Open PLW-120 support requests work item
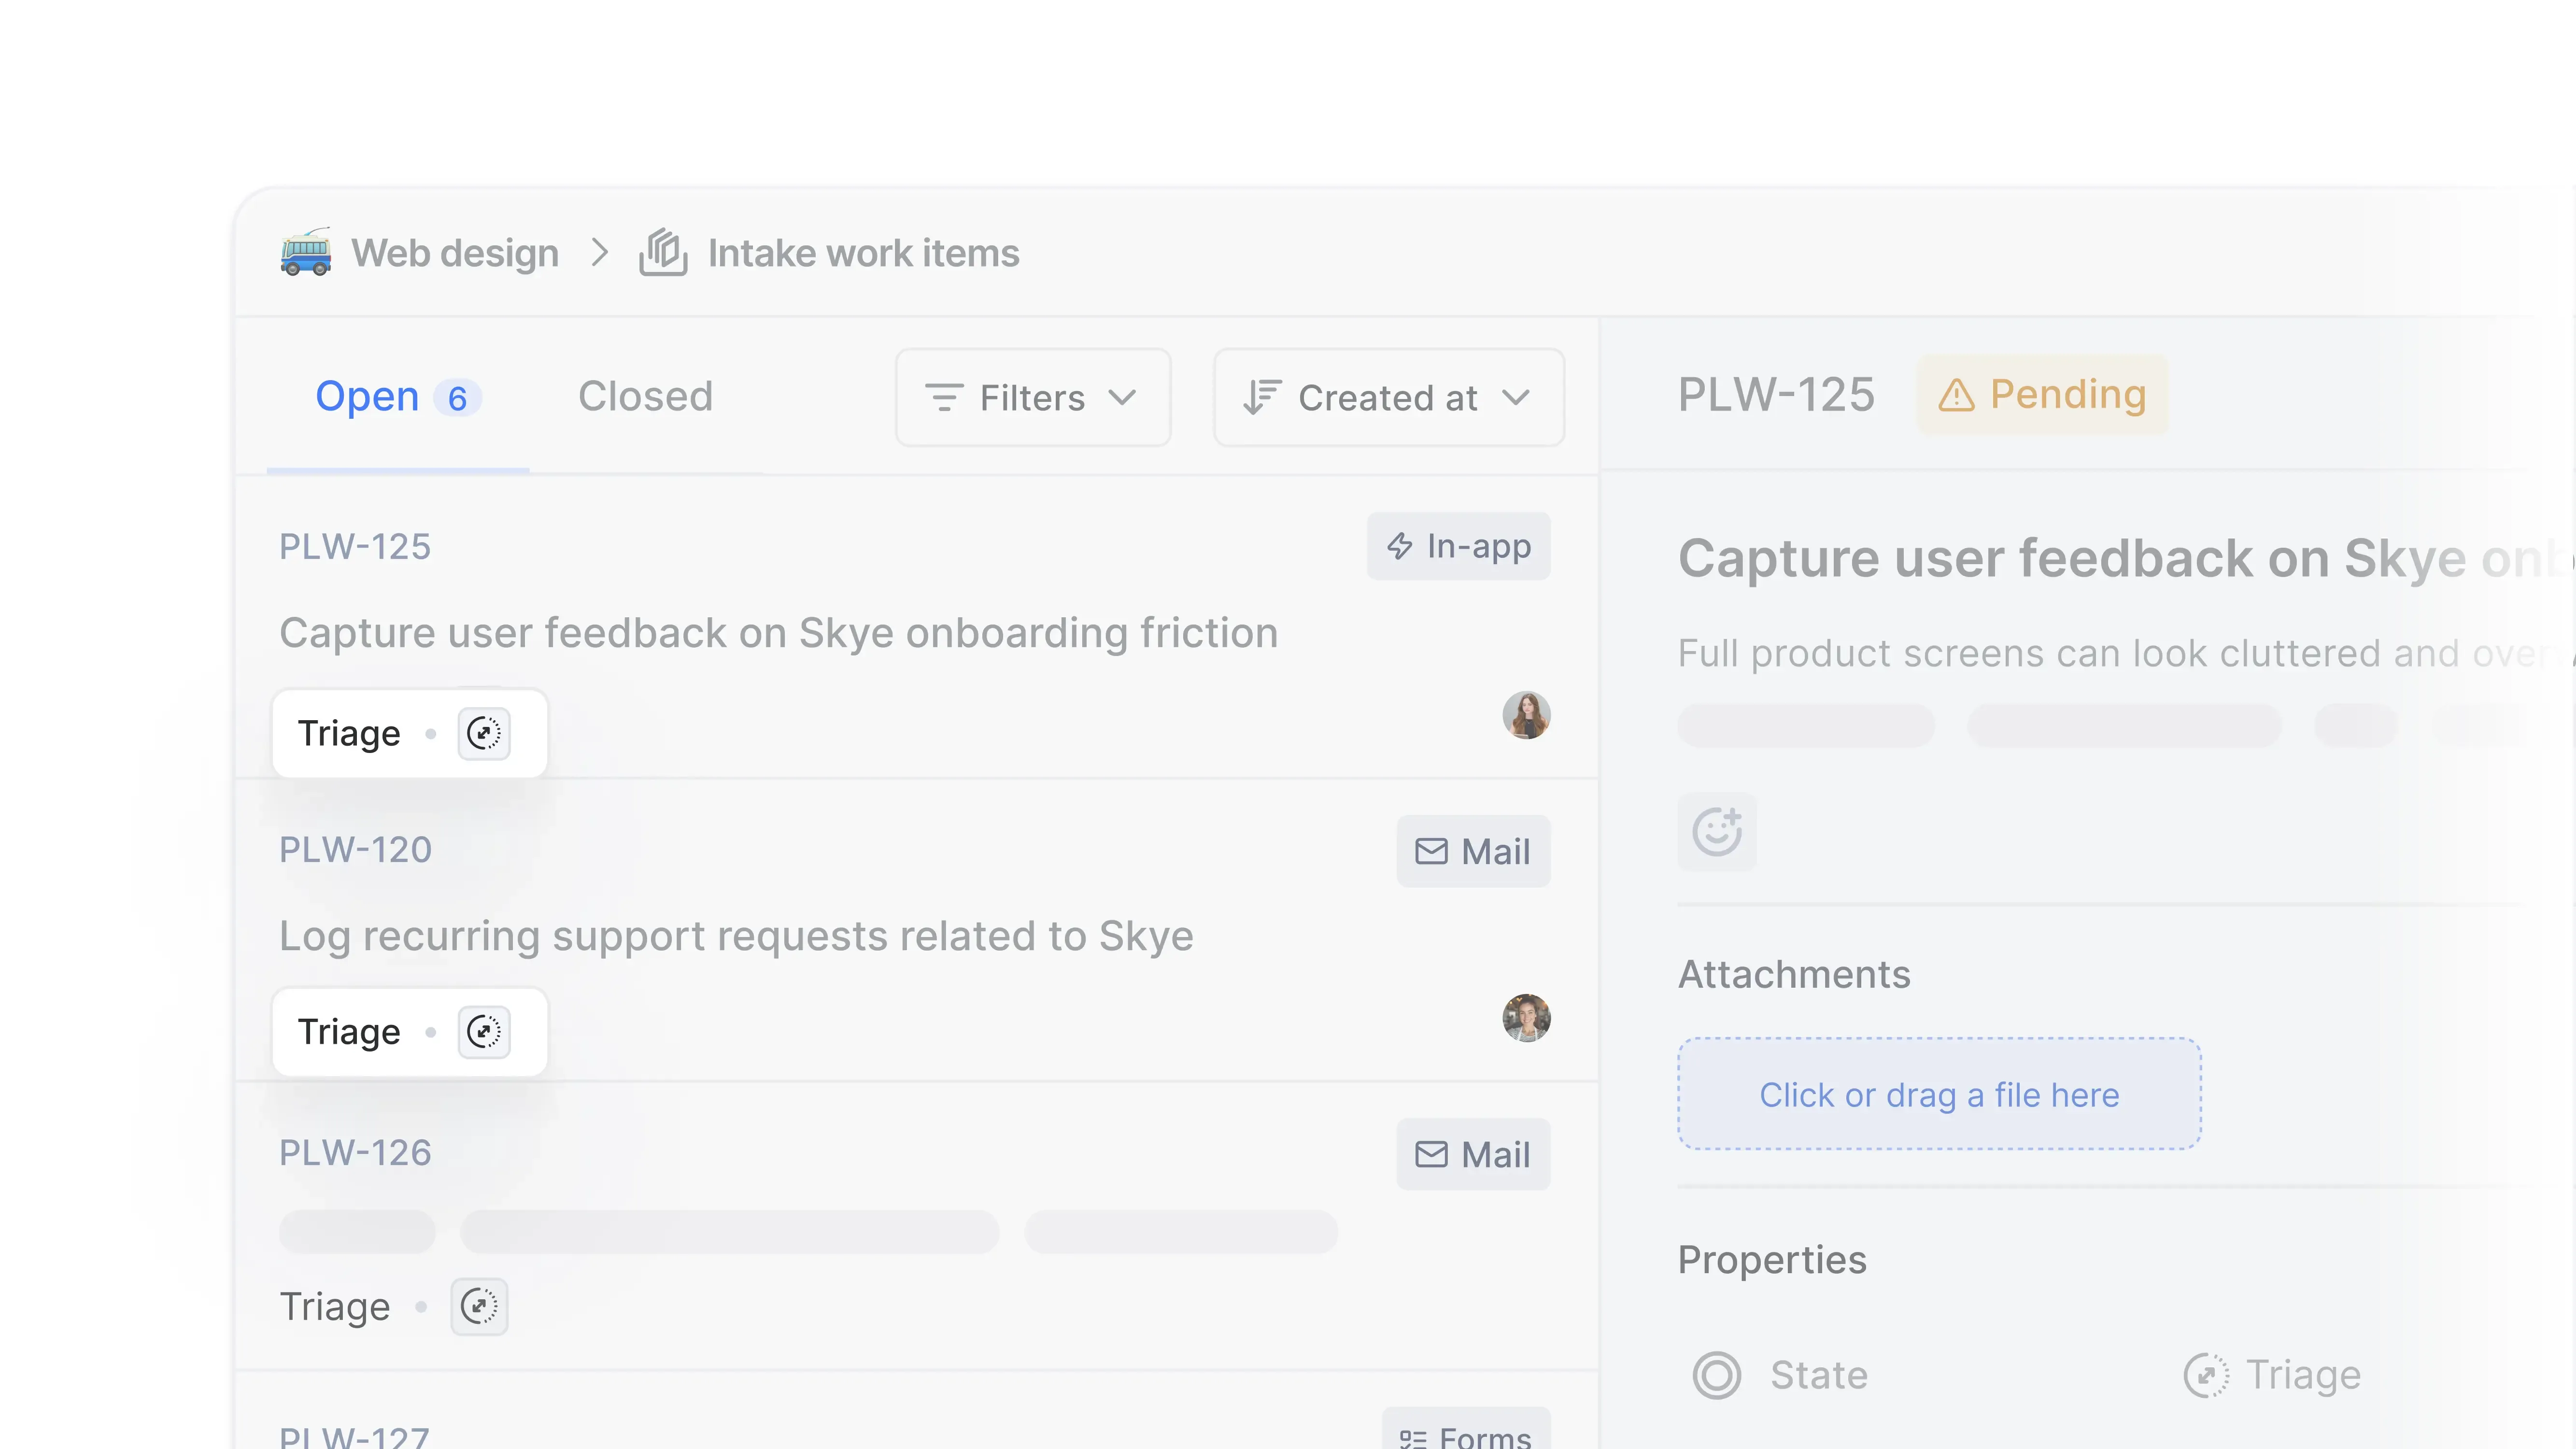The image size is (2576, 1449). coord(735,936)
